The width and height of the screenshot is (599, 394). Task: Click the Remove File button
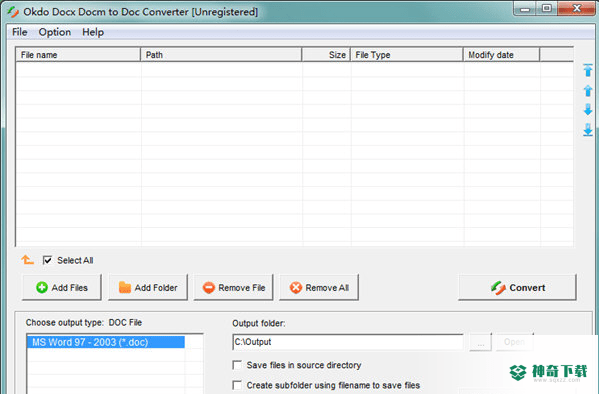233,287
